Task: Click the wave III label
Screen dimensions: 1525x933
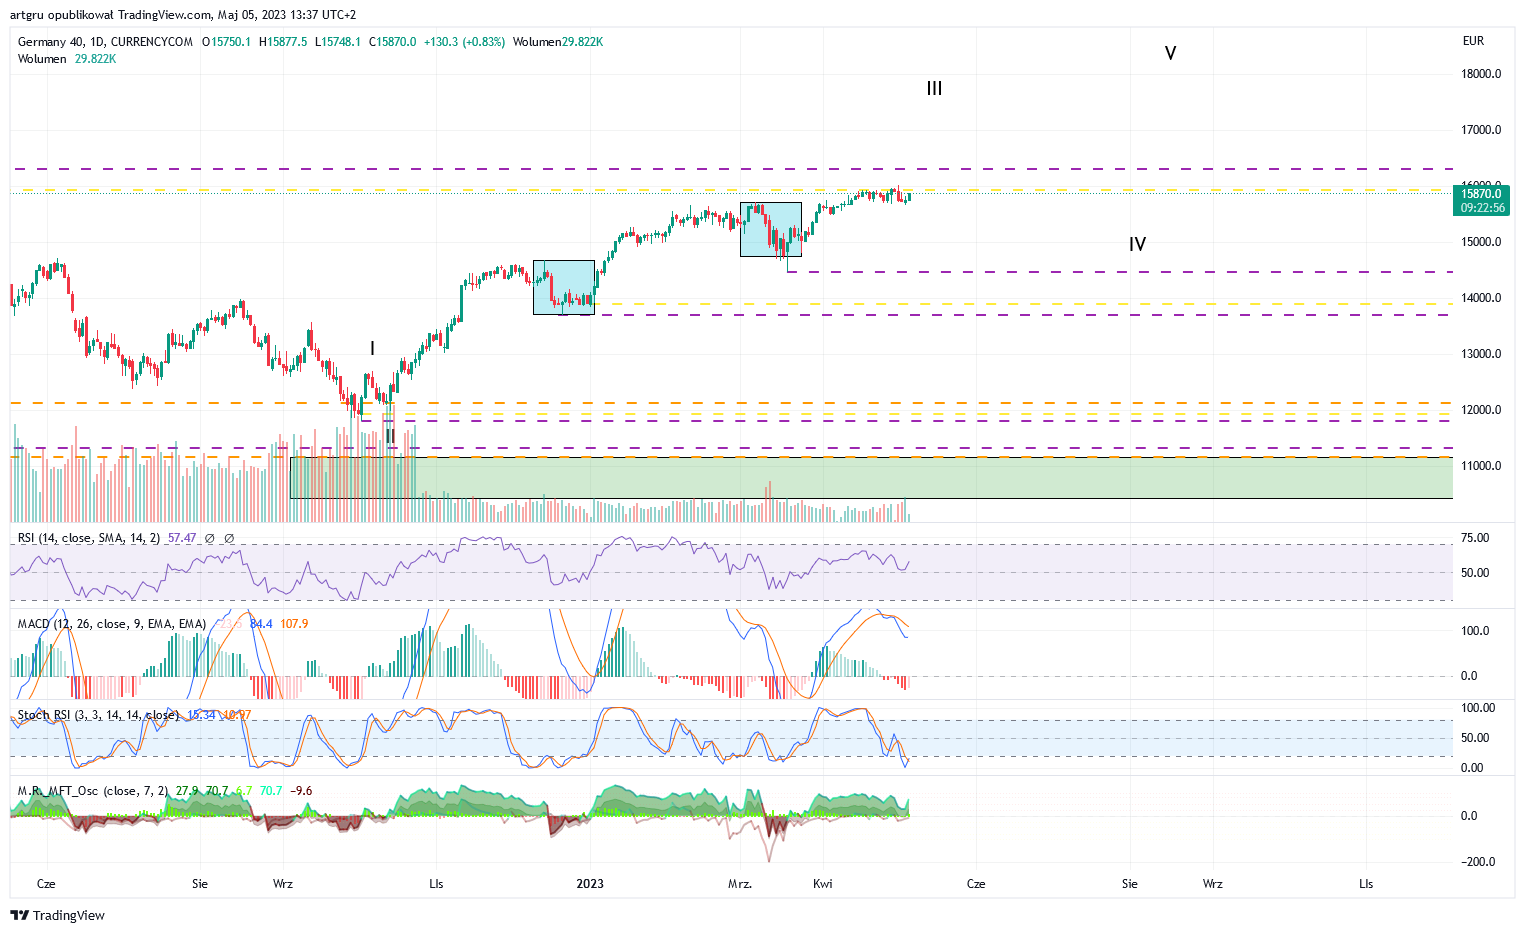Action: click(x=934, y=89)
